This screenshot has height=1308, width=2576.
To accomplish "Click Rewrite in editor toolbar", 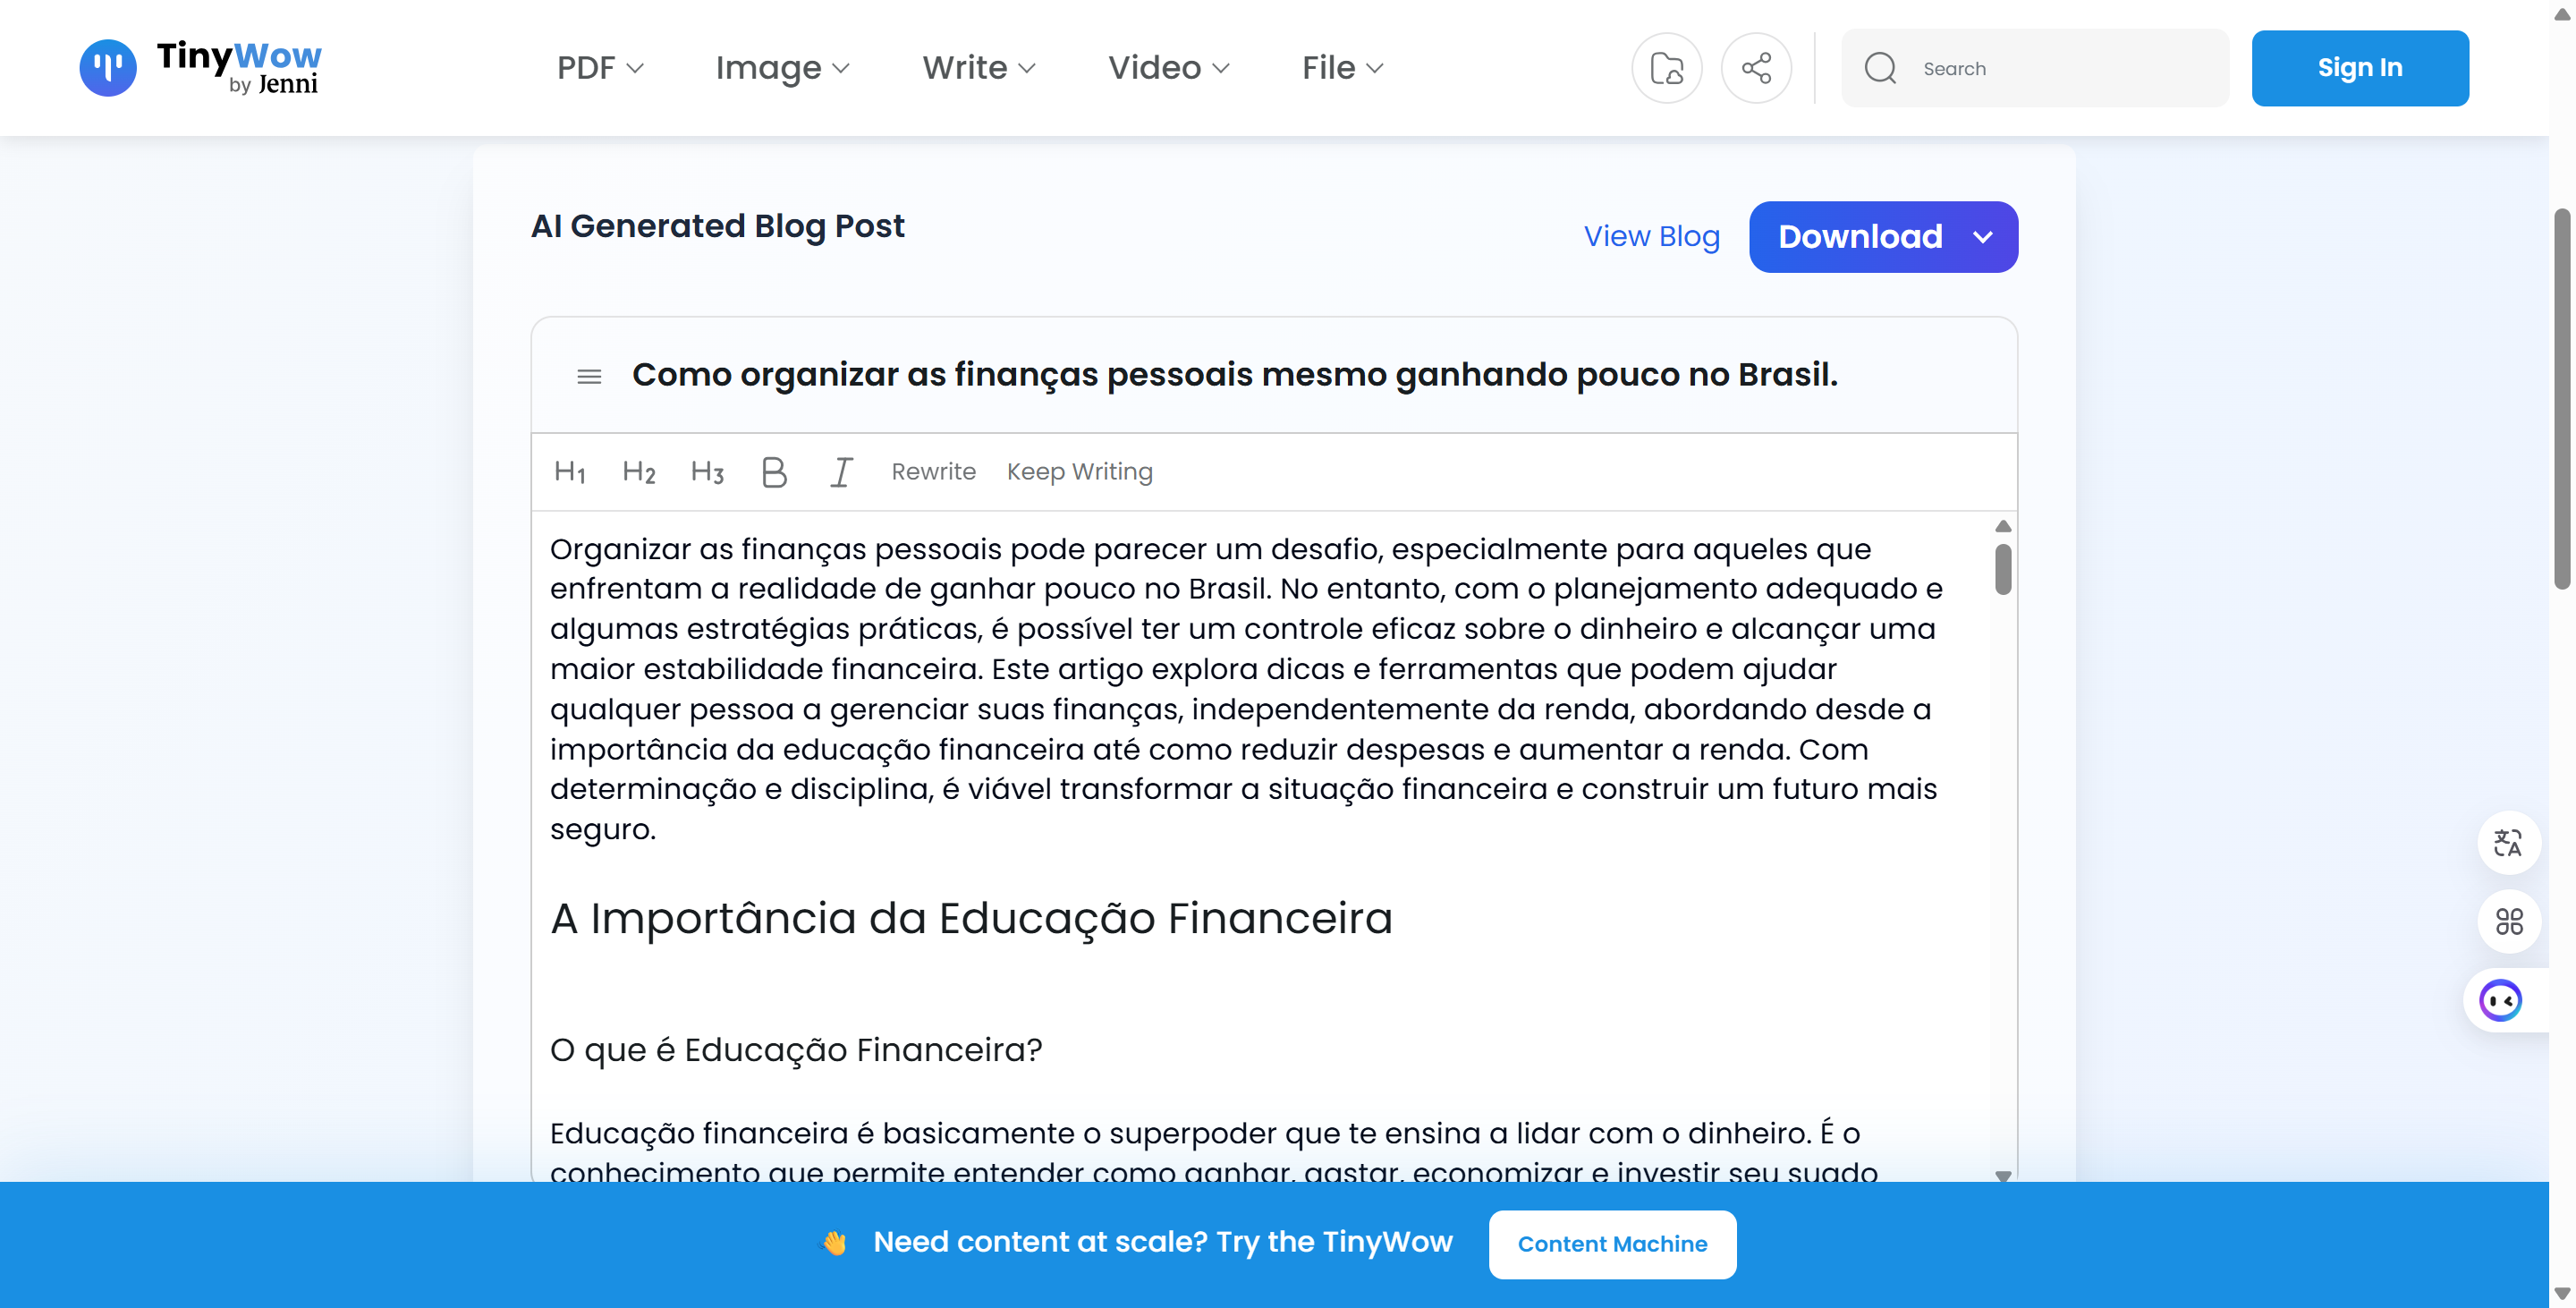I will click(x=933, y=471).
